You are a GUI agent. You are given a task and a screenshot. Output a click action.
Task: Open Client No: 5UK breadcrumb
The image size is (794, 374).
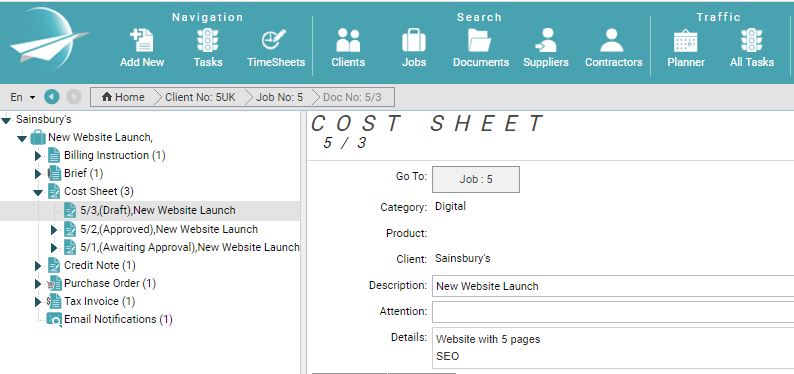click(x=200, y=97)
